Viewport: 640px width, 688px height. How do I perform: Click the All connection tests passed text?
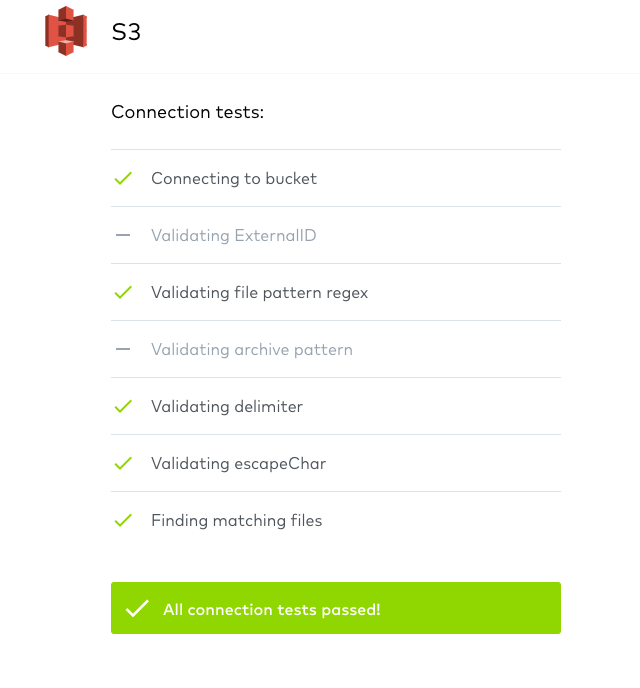click(x=271, y=609)
